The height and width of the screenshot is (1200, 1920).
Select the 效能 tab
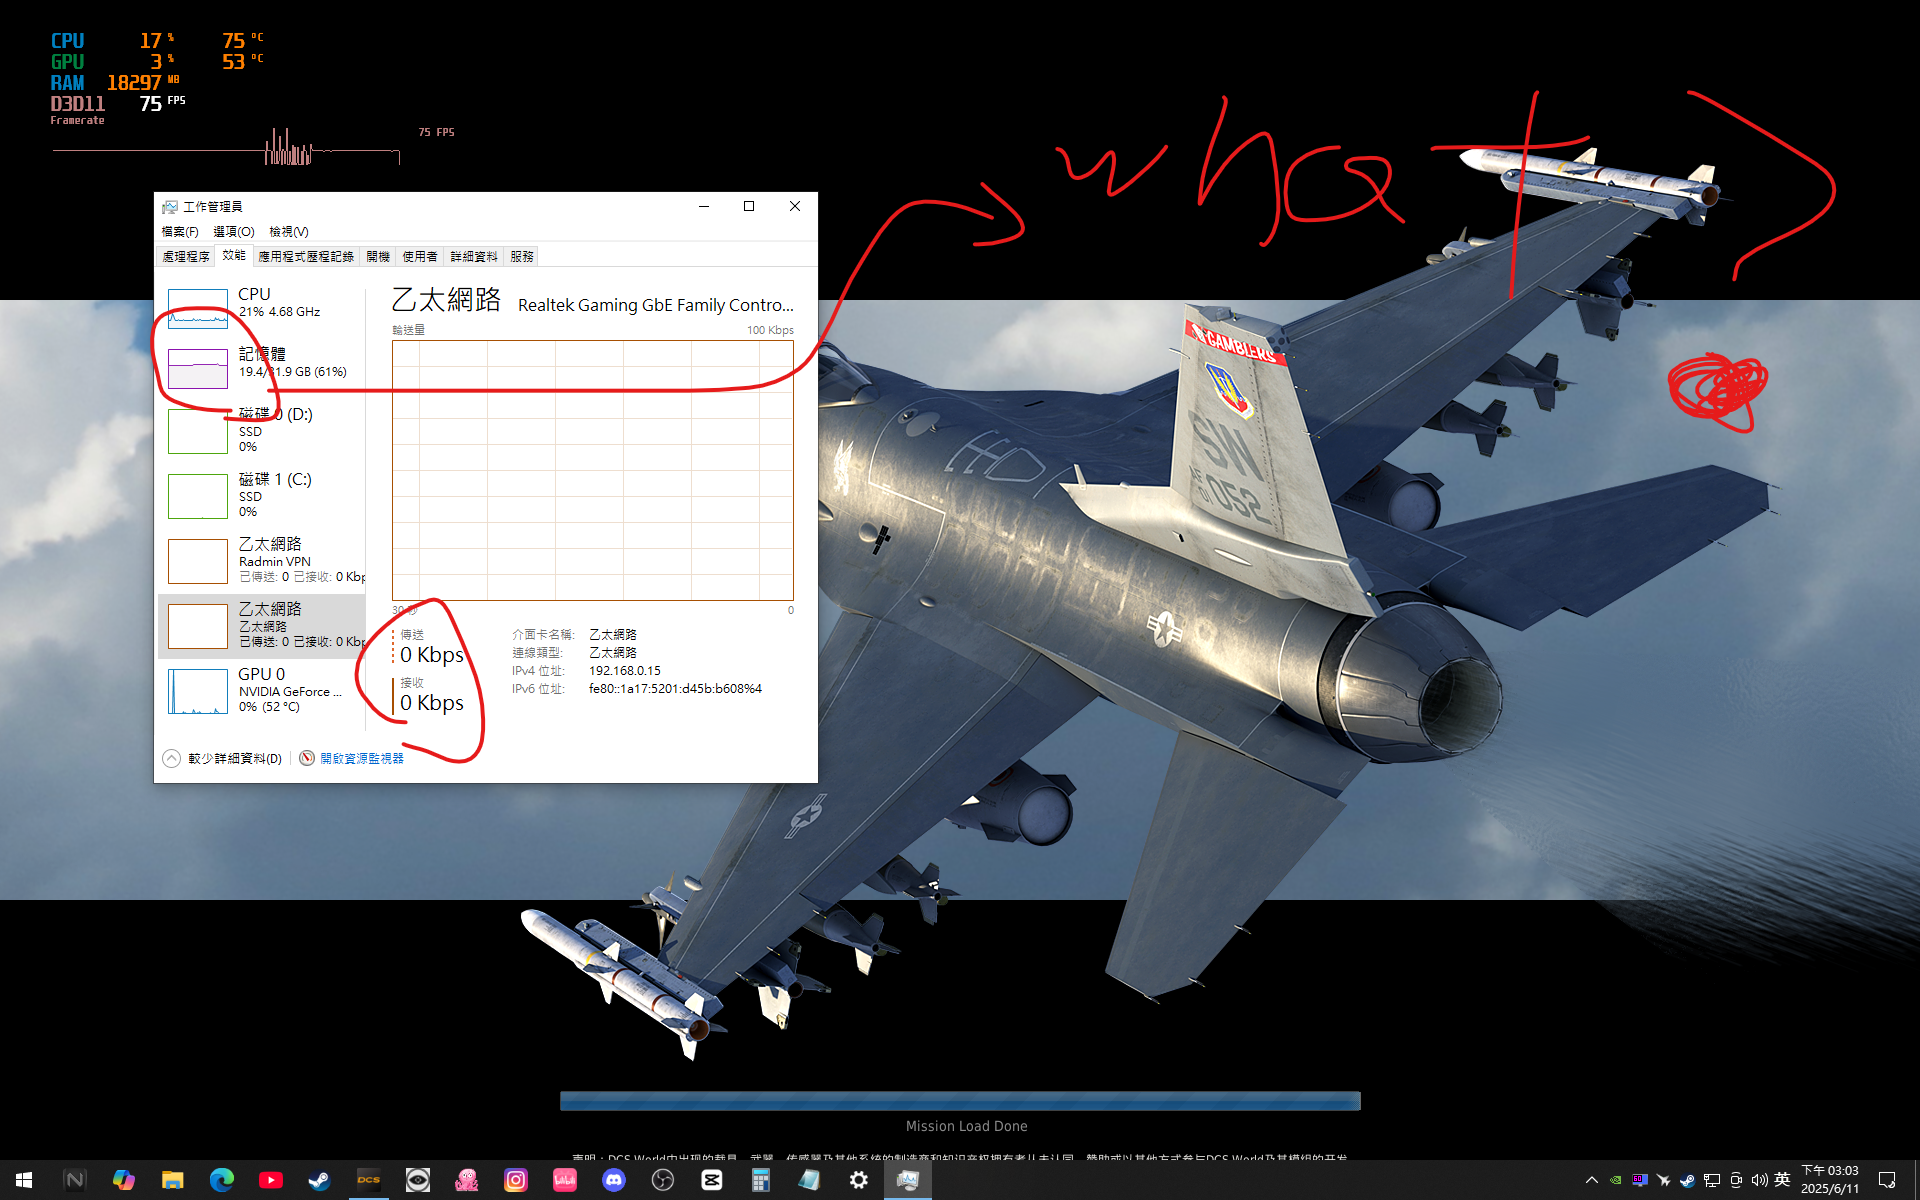[x=234, y=256]
